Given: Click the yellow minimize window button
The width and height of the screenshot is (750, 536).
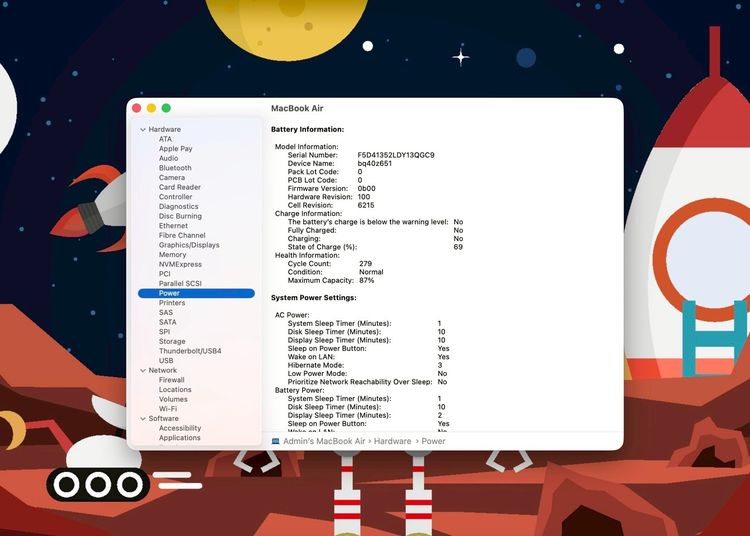Looking at the screenshot, I should (x=151, y=108).
